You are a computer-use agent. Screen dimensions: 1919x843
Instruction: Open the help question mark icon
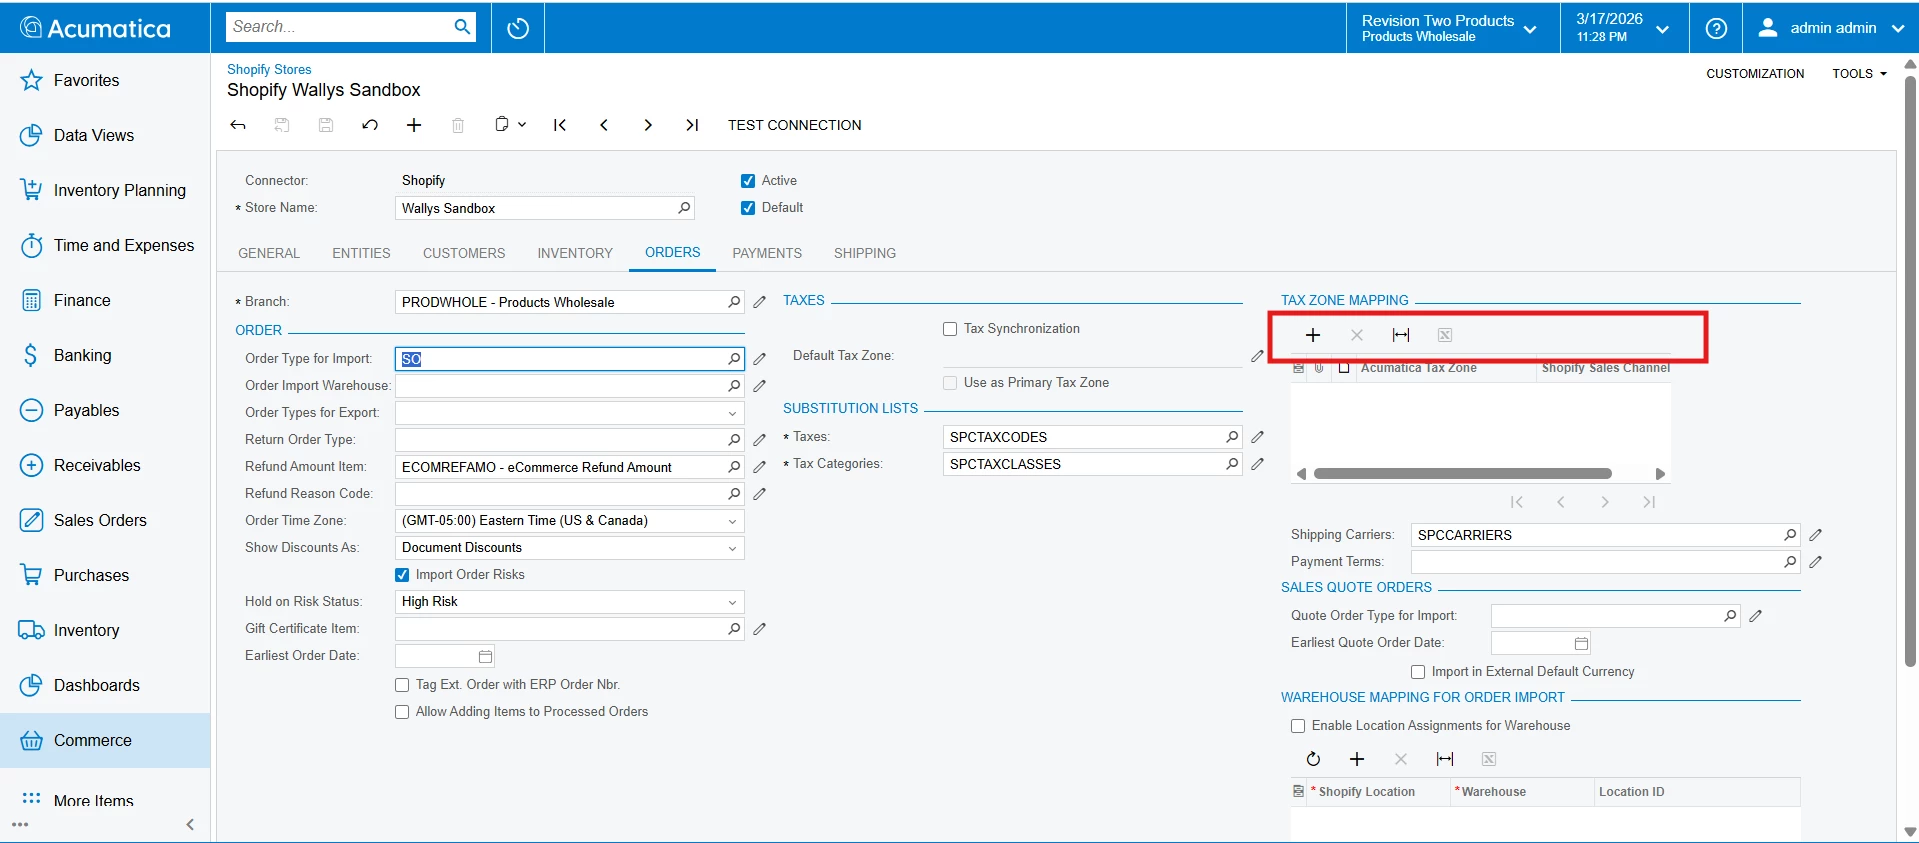1716,28
